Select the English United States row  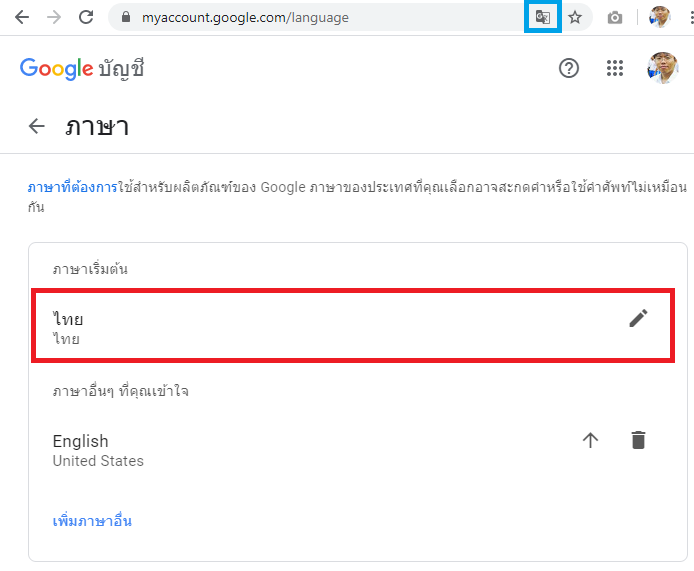pyautogui.click(x=300, y=450)
